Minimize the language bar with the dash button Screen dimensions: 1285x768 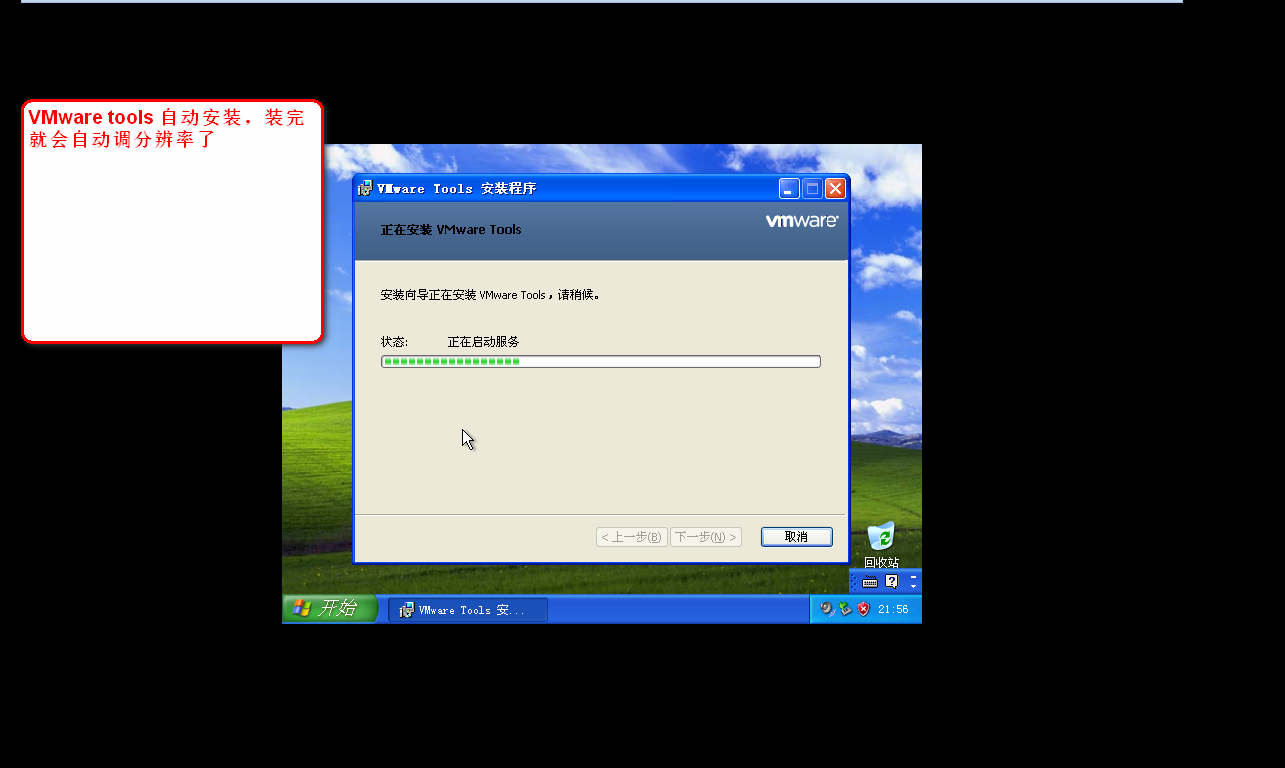click(x=913, y=577)
